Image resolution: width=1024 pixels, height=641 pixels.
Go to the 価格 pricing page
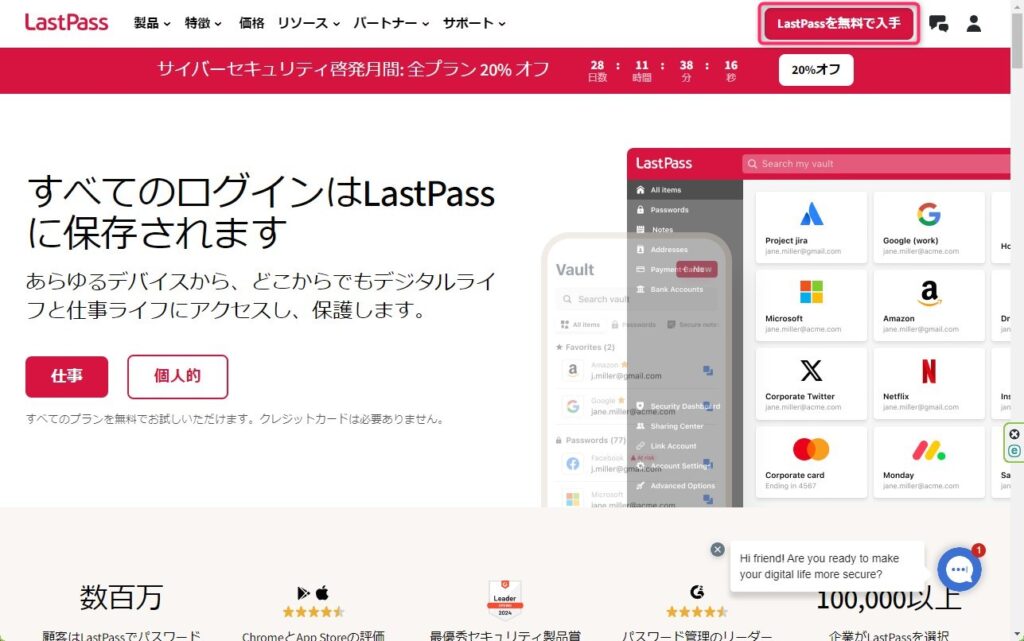(251, 23)
